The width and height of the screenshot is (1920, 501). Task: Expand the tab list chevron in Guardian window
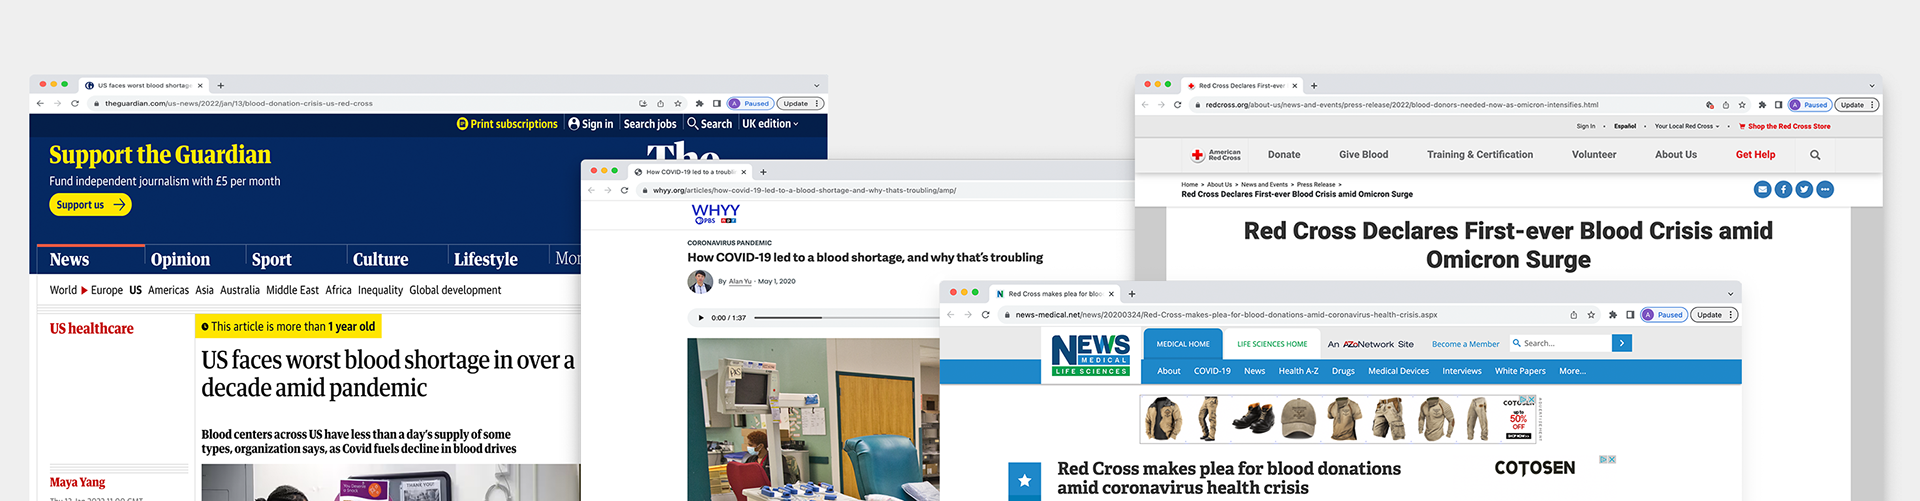click(816, 85)
